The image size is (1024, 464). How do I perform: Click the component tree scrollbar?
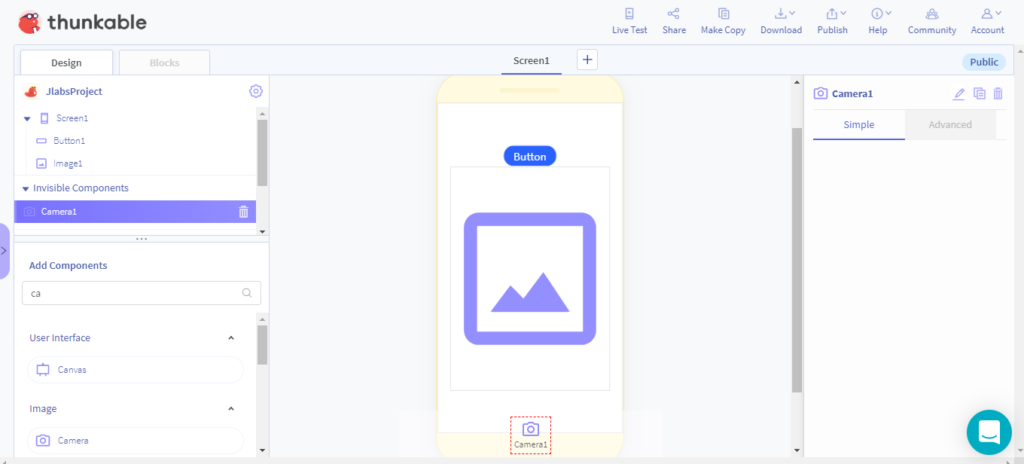262,153
